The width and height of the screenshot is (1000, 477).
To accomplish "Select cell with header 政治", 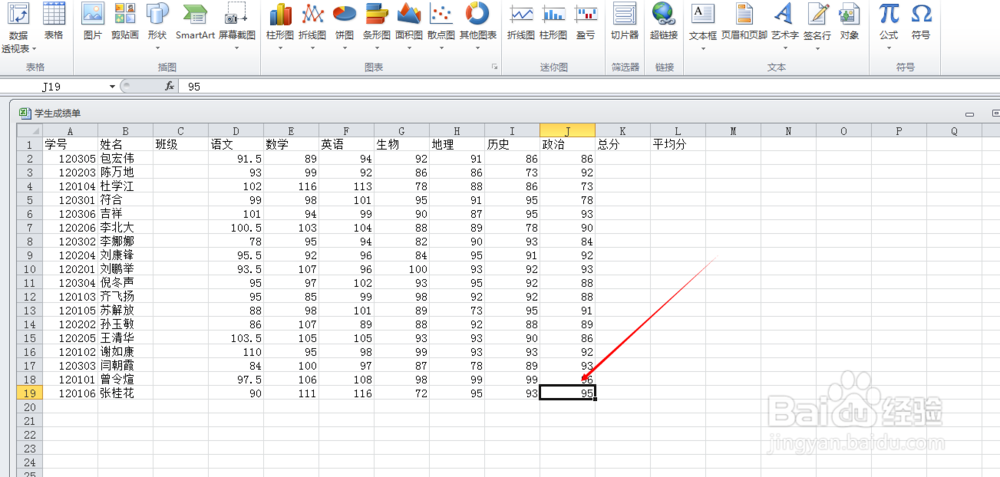I will click(568, 145).
